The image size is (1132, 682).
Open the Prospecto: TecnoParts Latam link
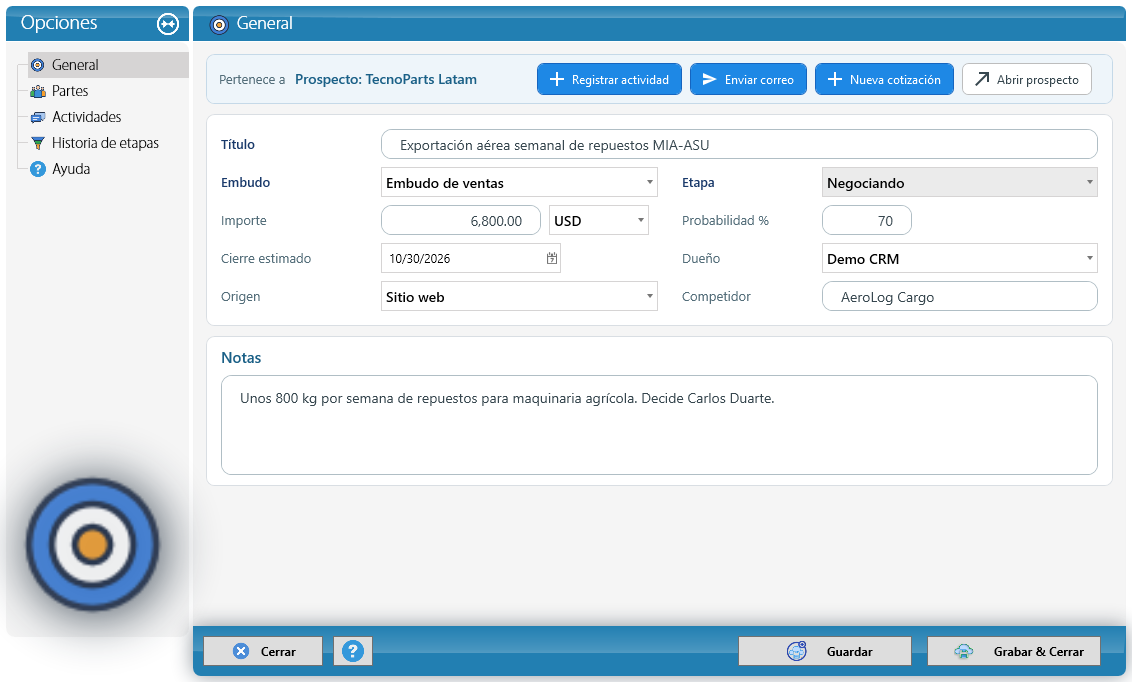click(386, 79)
